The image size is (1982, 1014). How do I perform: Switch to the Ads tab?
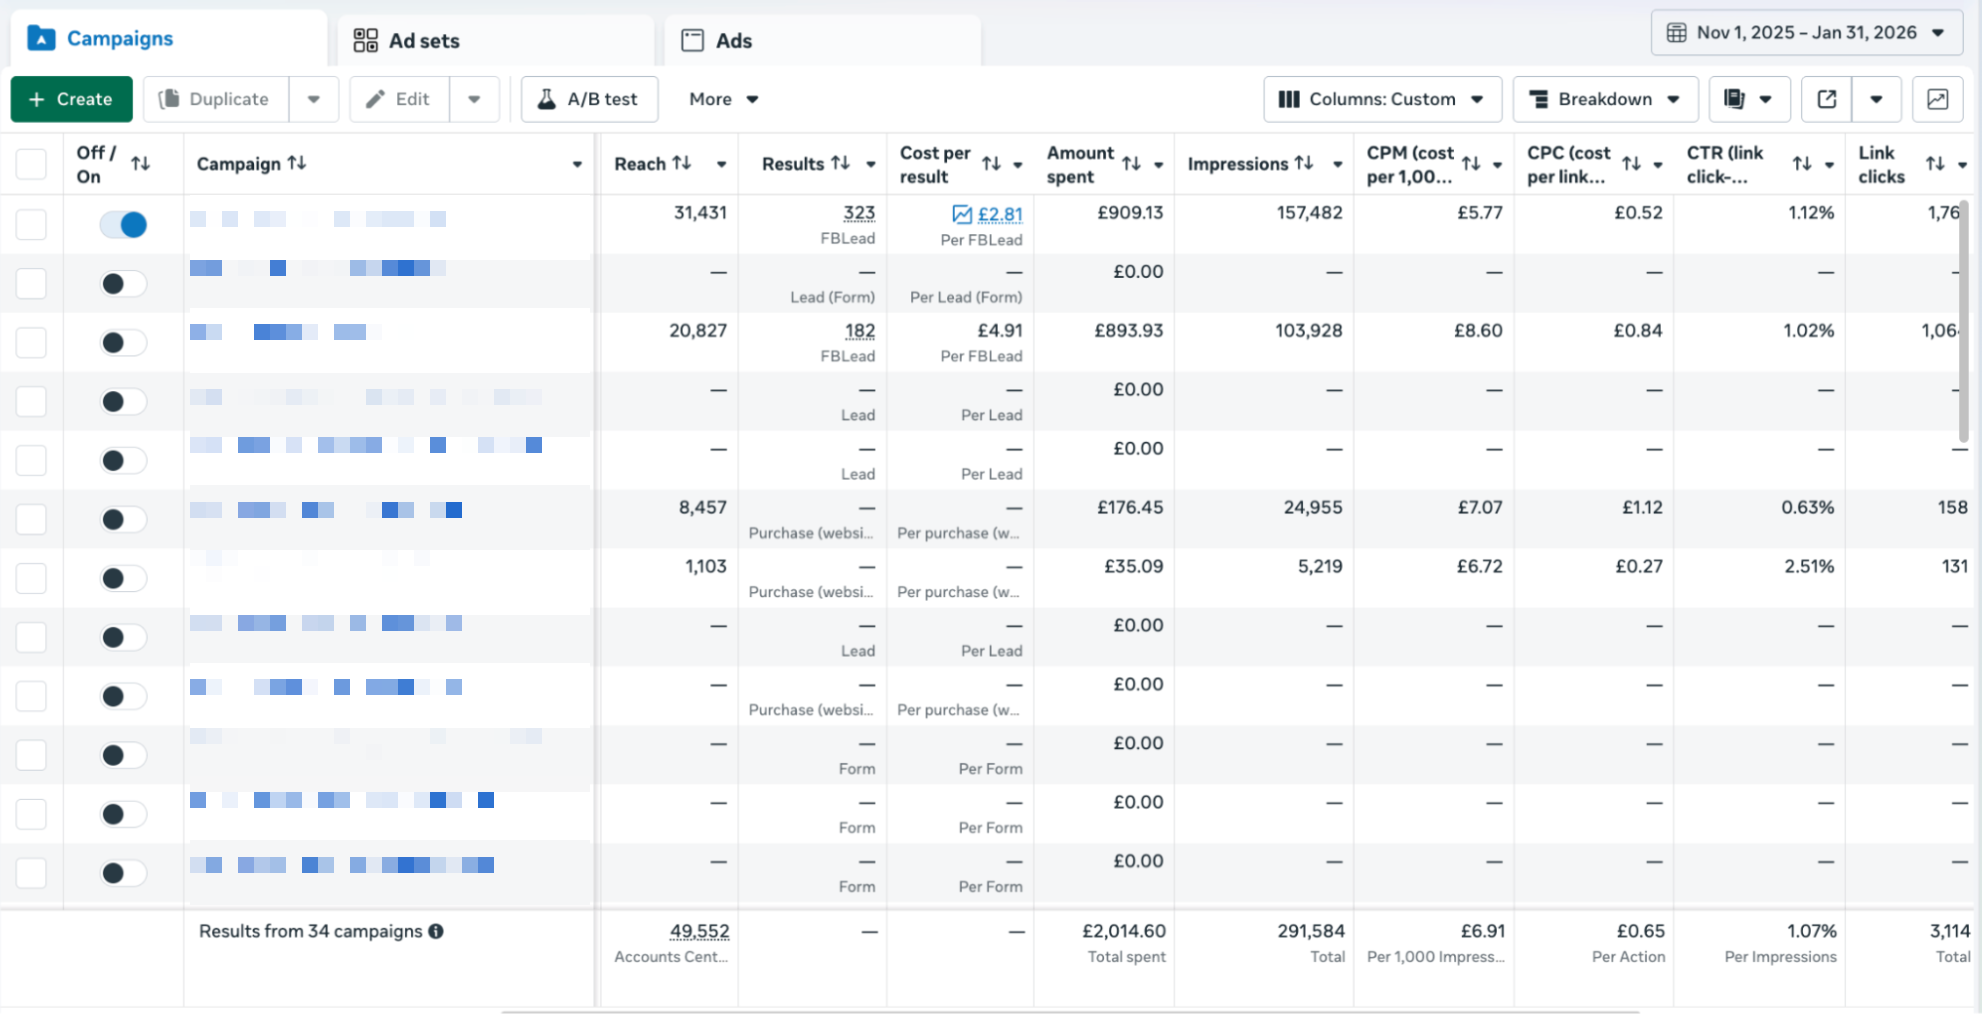click(822, 40)
